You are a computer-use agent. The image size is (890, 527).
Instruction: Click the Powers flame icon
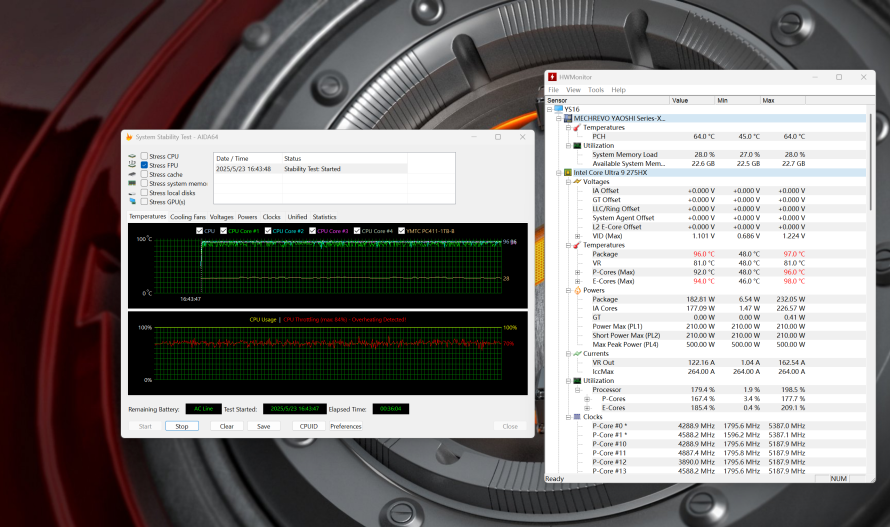576,290
